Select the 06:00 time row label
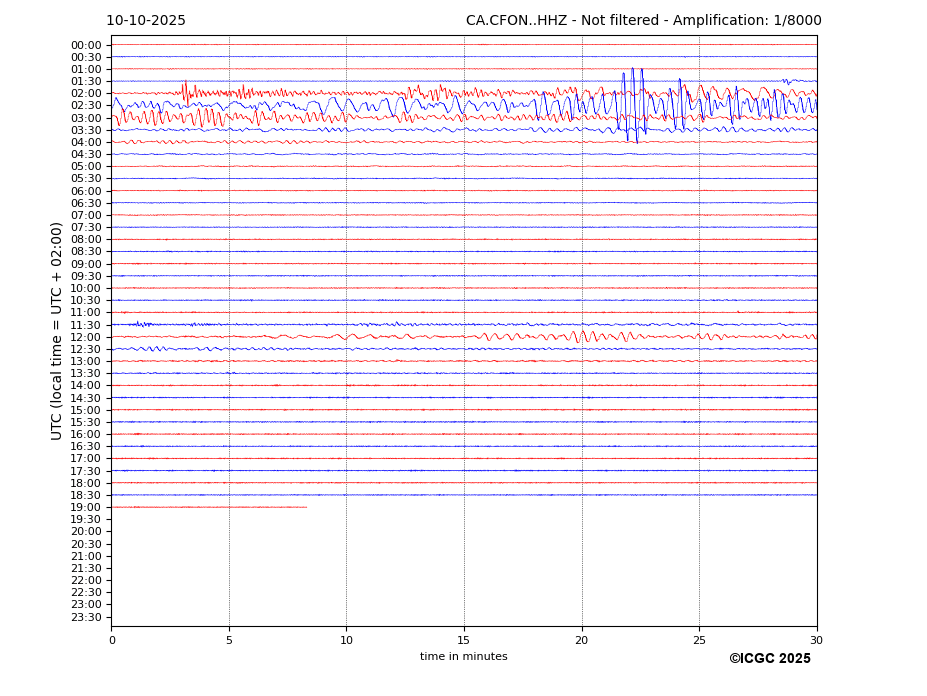Image resolution: width=927 pixels, height=696 pixels. (x=86, y=191)
